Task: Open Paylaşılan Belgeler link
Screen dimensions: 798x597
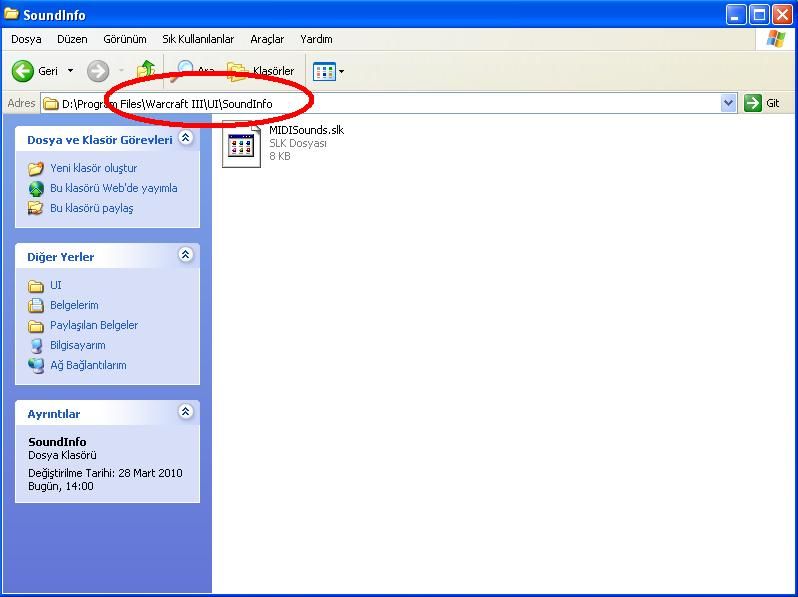Action: (x=94, y=325)
